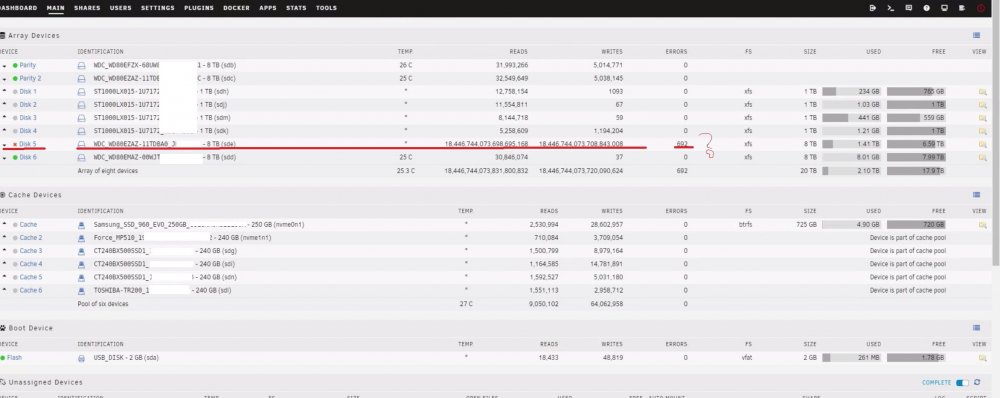
Task: Spin up Disk 3 using its arrow
Action: (4, 117)
